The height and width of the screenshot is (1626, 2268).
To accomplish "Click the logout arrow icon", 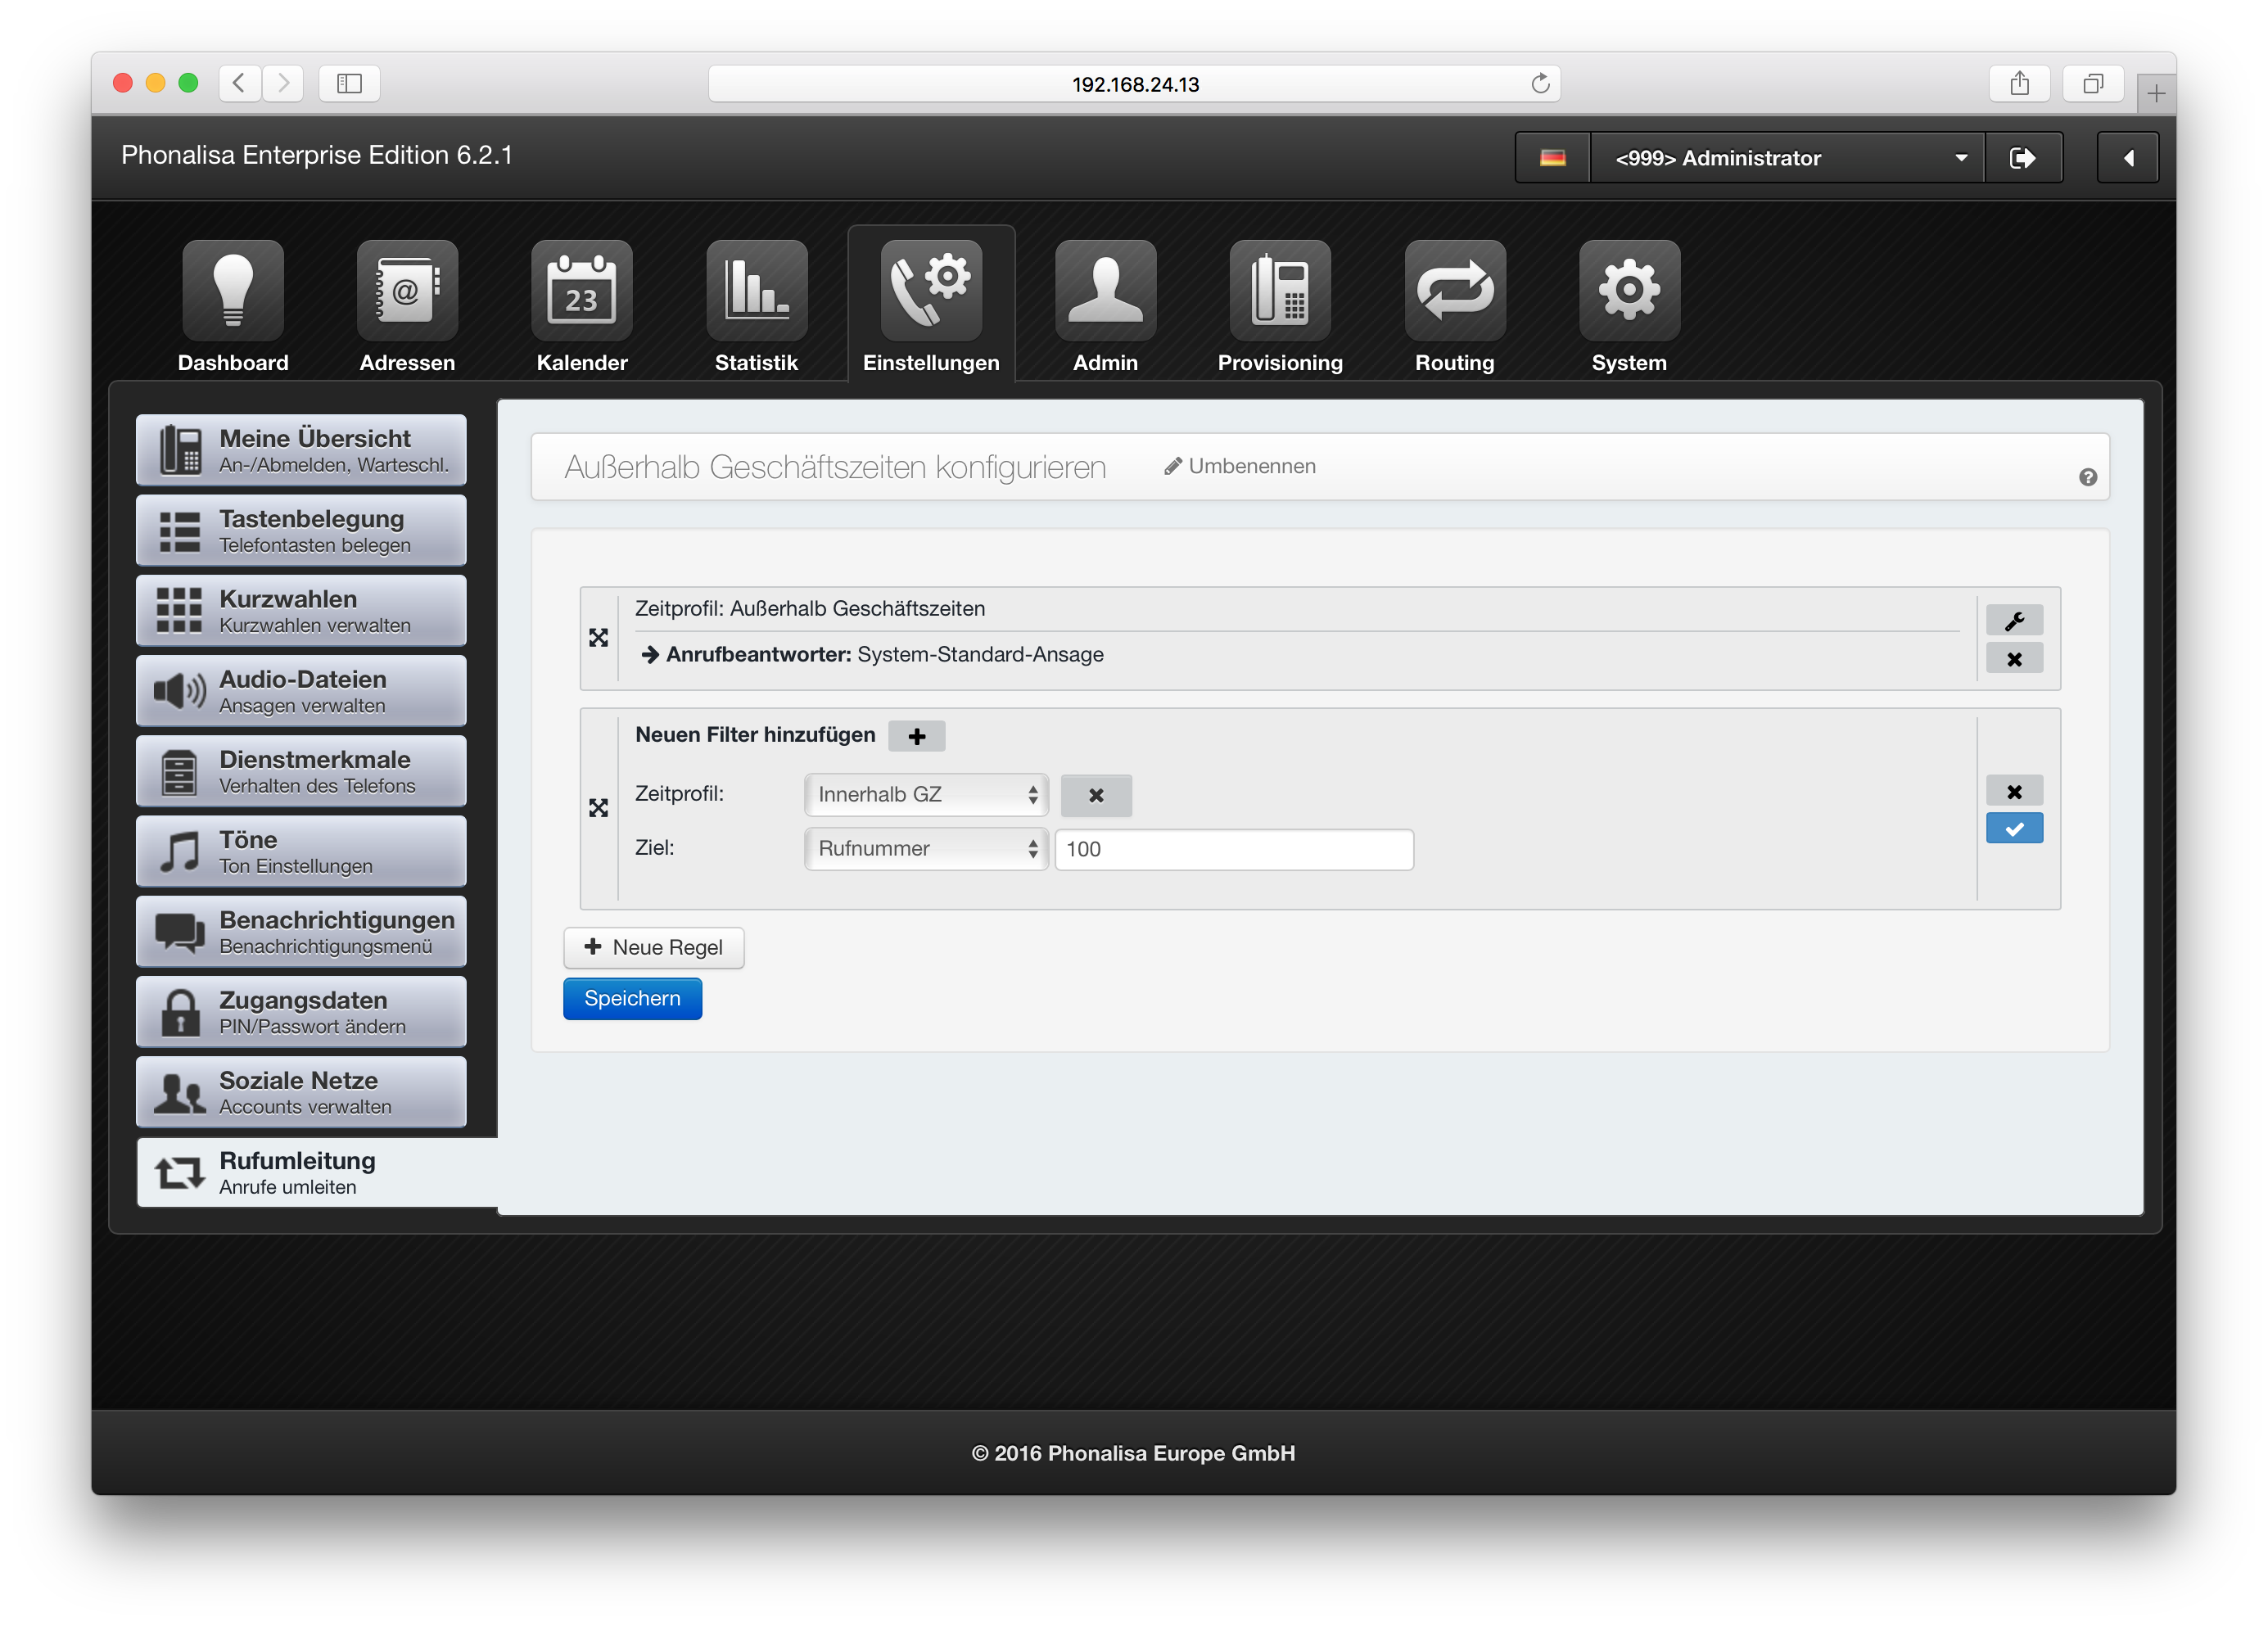I will [x=2022, y=158].
